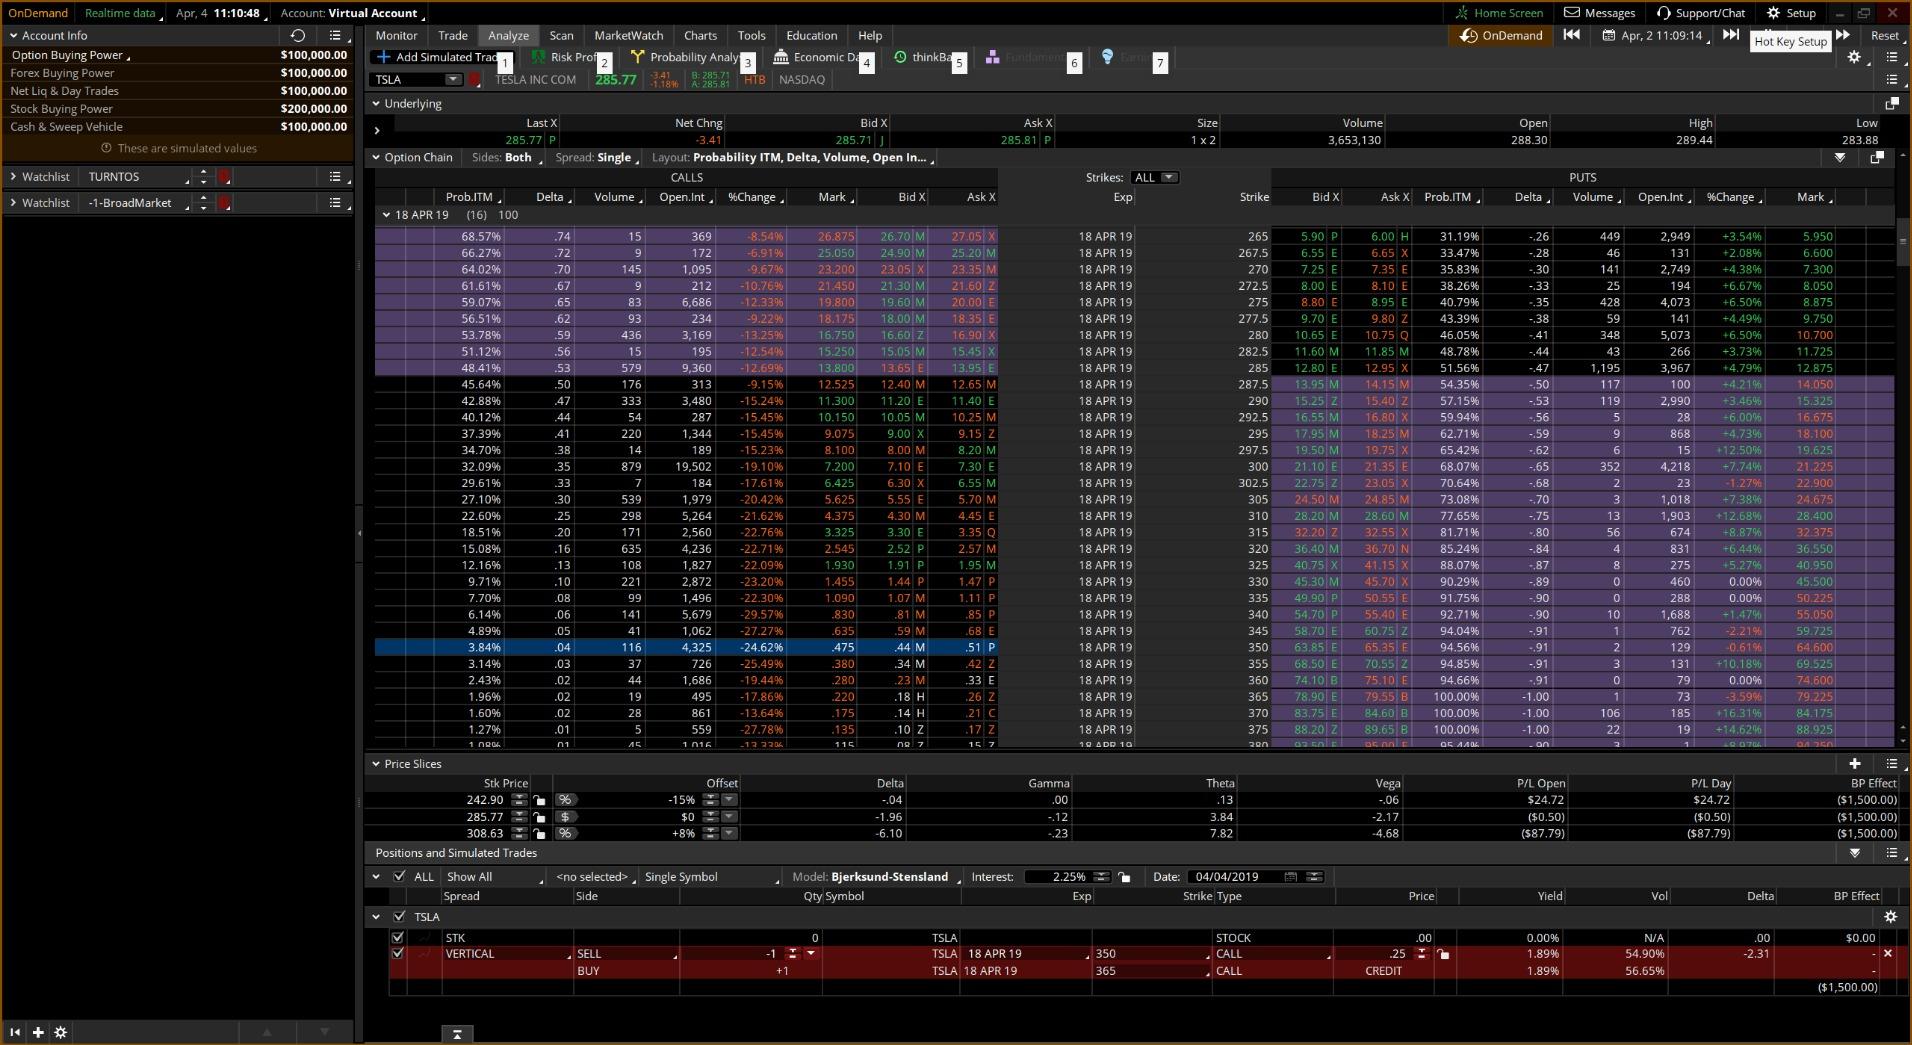
Task: Click the Reset button for OnDemand playback
Action: 1884,35
